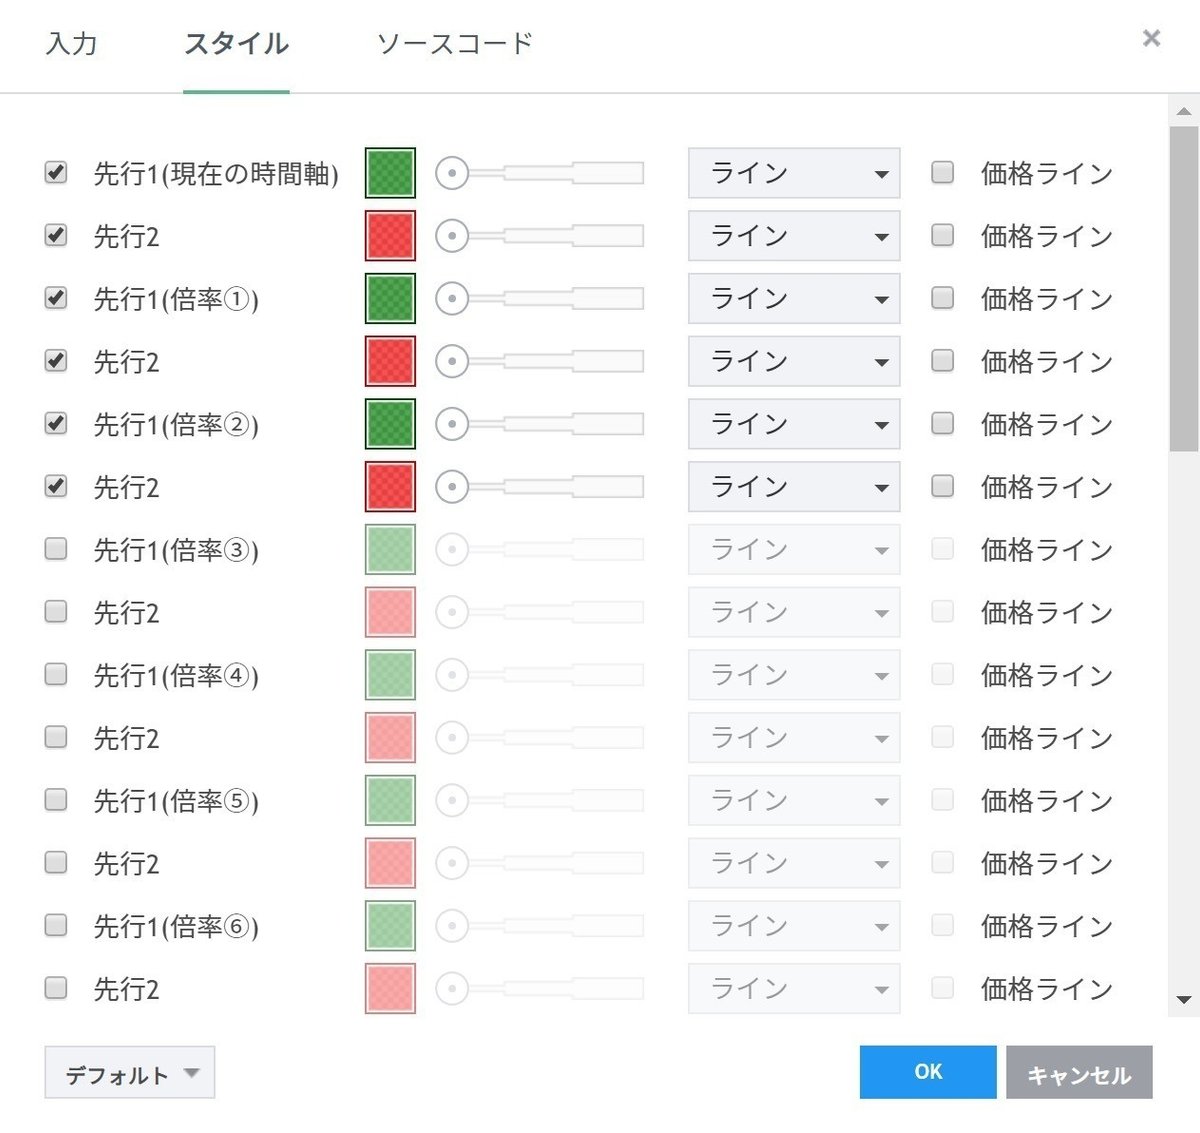Enable the 先行1(倍率⑥) checkbox

tap(55, 924)
